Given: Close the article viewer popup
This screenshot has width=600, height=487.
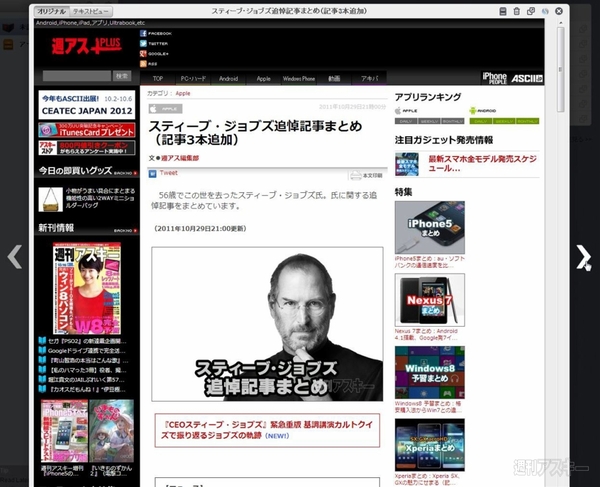Looking at the screenshot, I should (x=559, y=11).
